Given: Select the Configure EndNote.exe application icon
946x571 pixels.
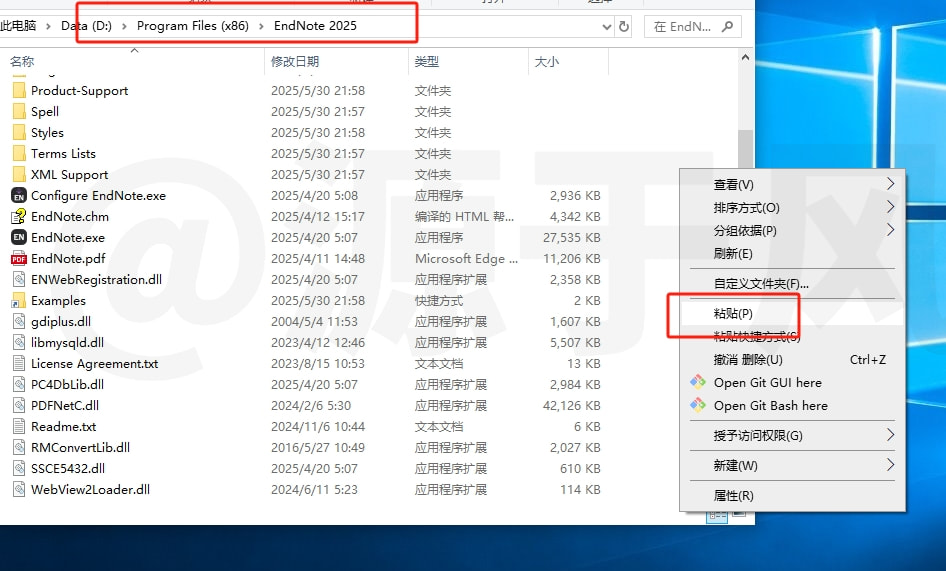Looking at the screenshot, I should click(19, 196).
